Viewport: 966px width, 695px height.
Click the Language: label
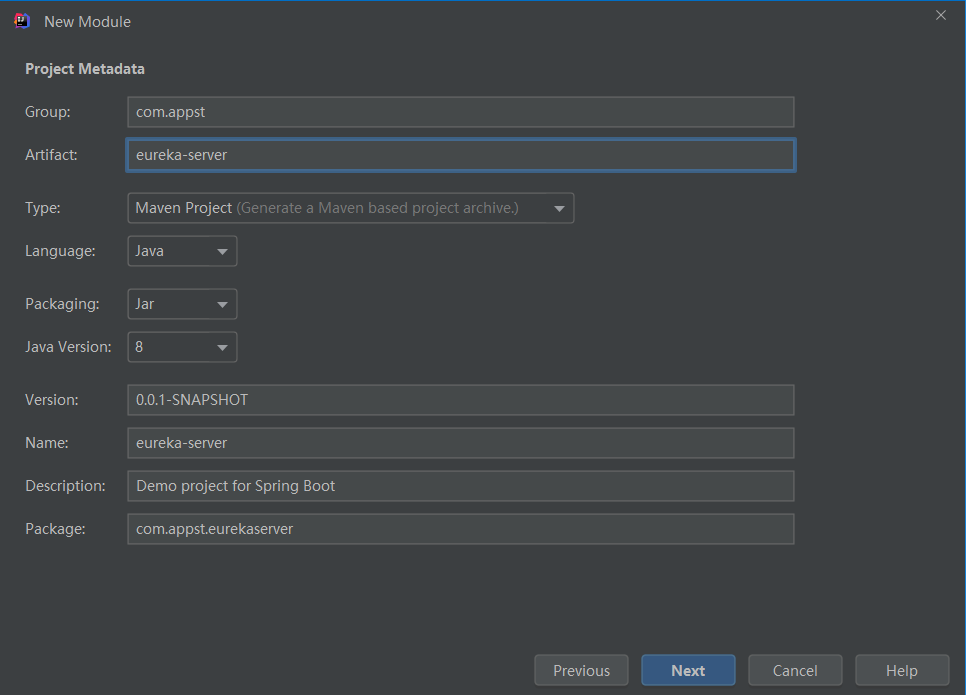[60, 251]
